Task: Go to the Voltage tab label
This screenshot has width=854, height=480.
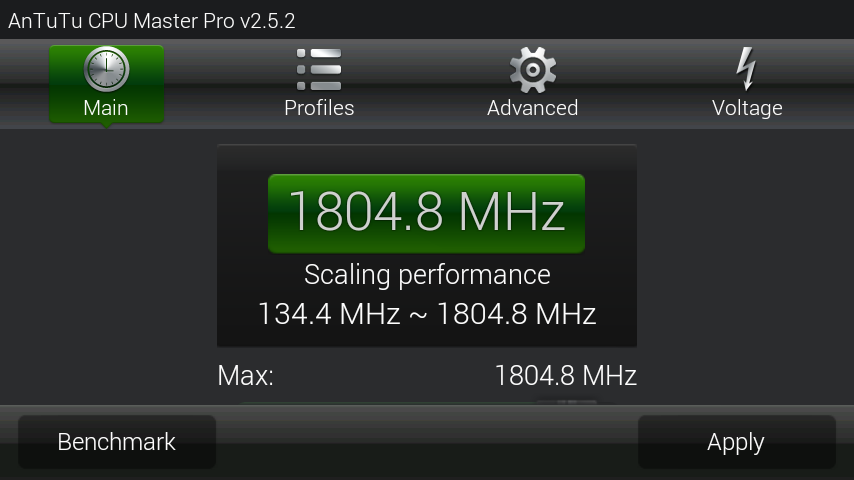Action: click(746, 108)
